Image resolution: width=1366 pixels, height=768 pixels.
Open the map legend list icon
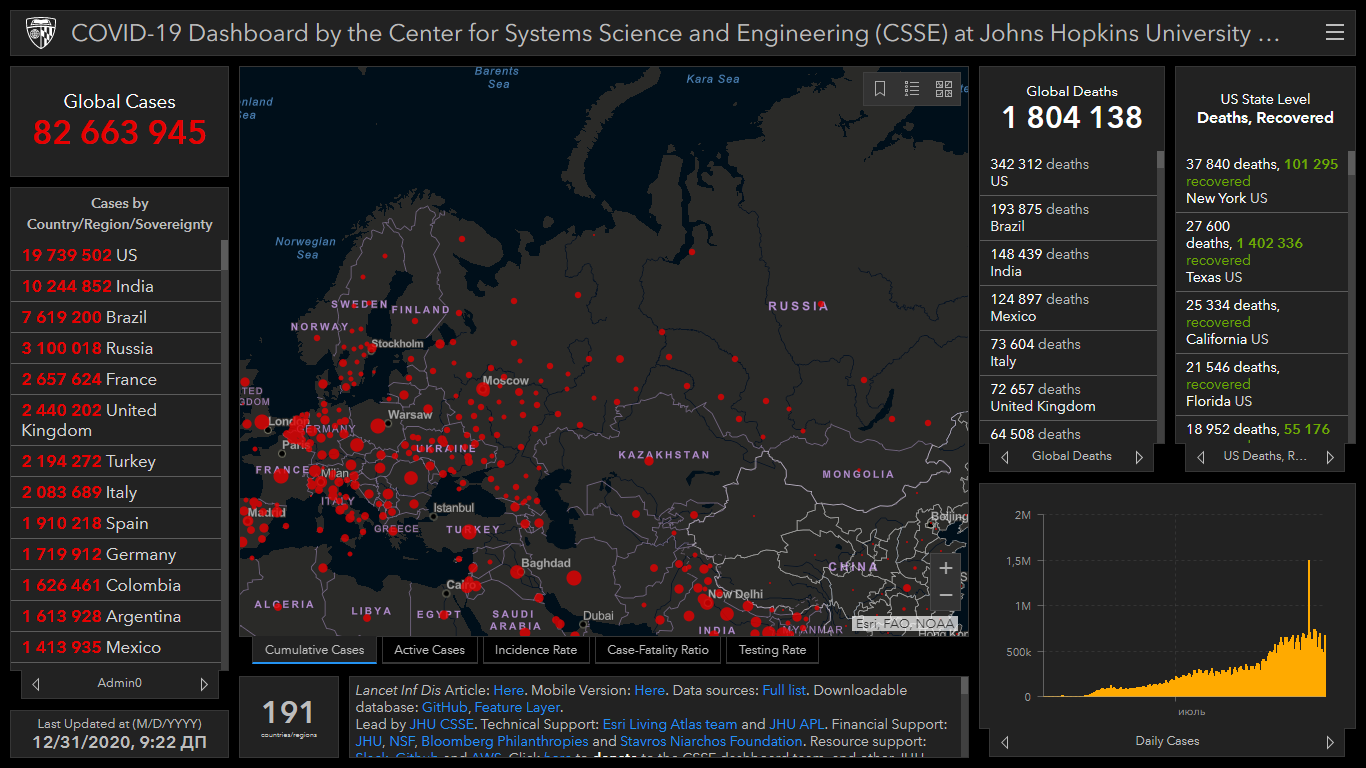(912, 89)
